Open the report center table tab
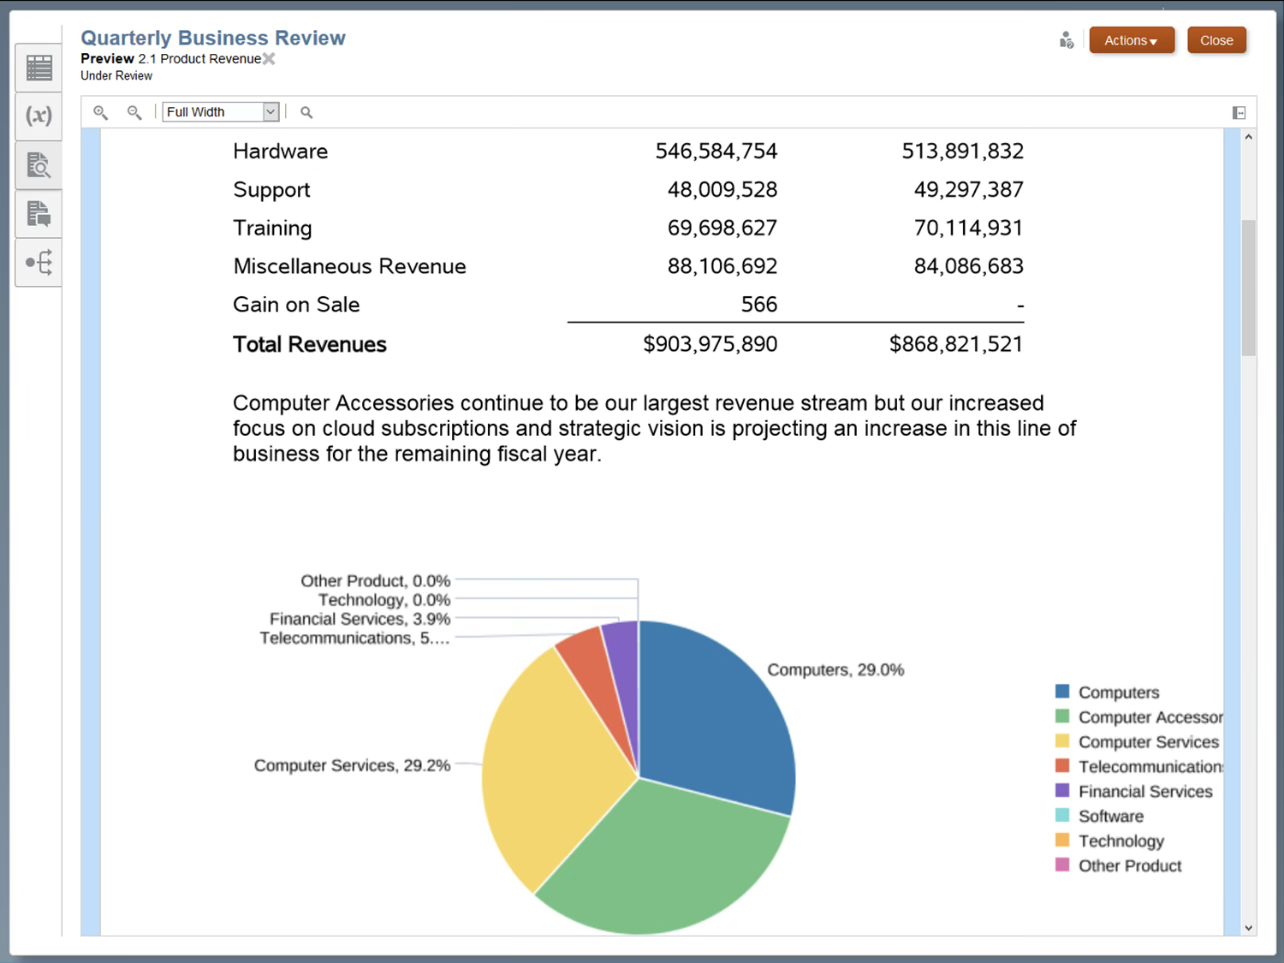1284x963 pixels. (x=39, y=68)
